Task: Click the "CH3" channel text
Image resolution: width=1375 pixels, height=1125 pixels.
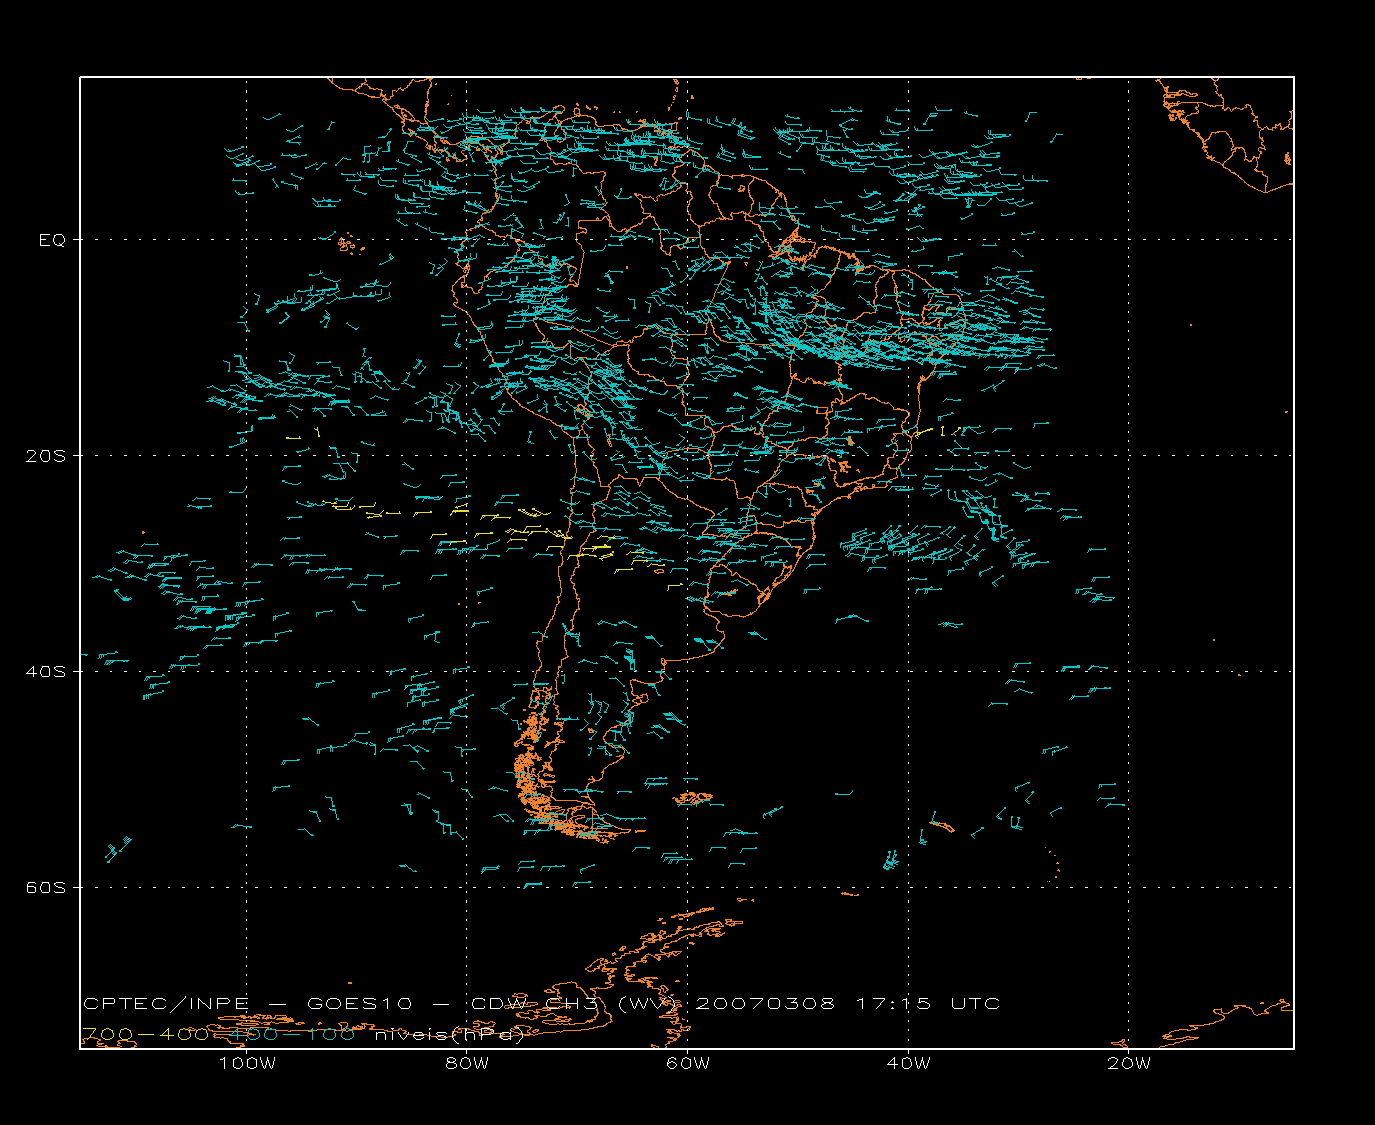Action: tap(573, 1003)
